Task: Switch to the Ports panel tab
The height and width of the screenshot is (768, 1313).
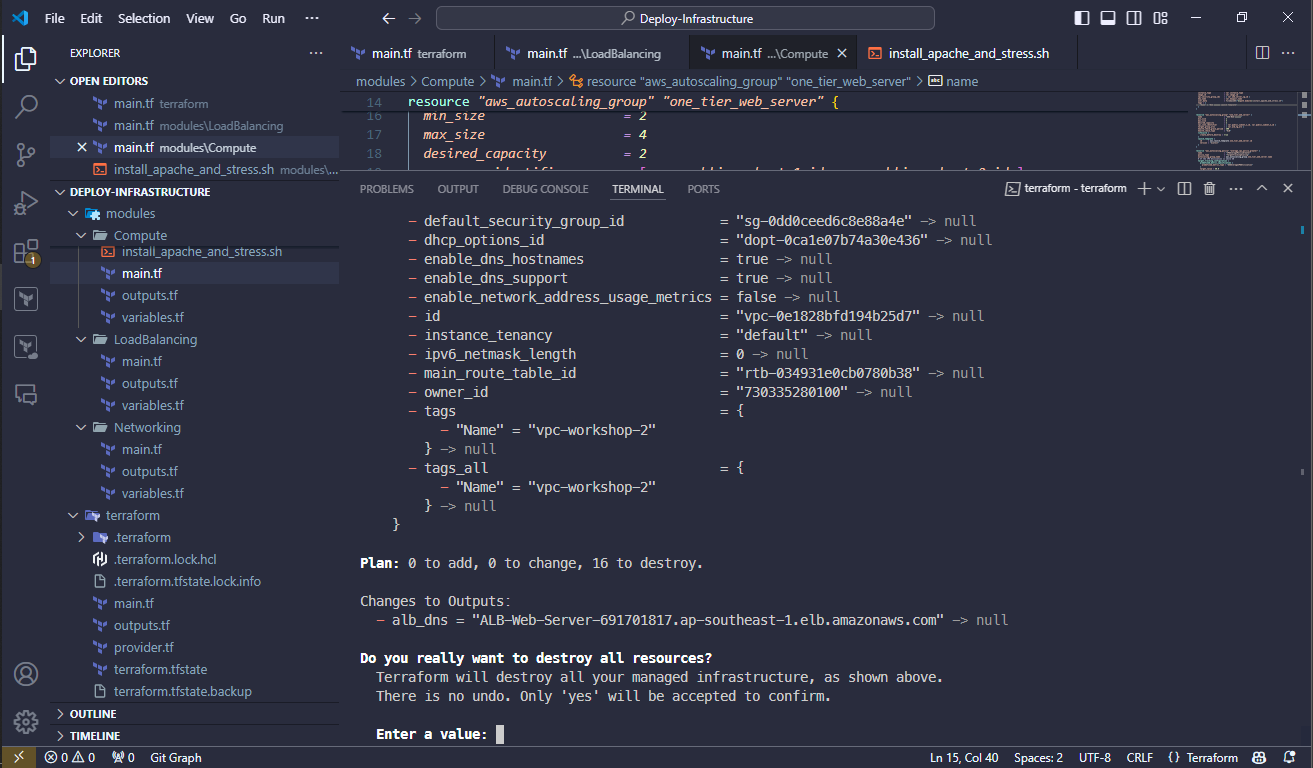Action: 703,189
